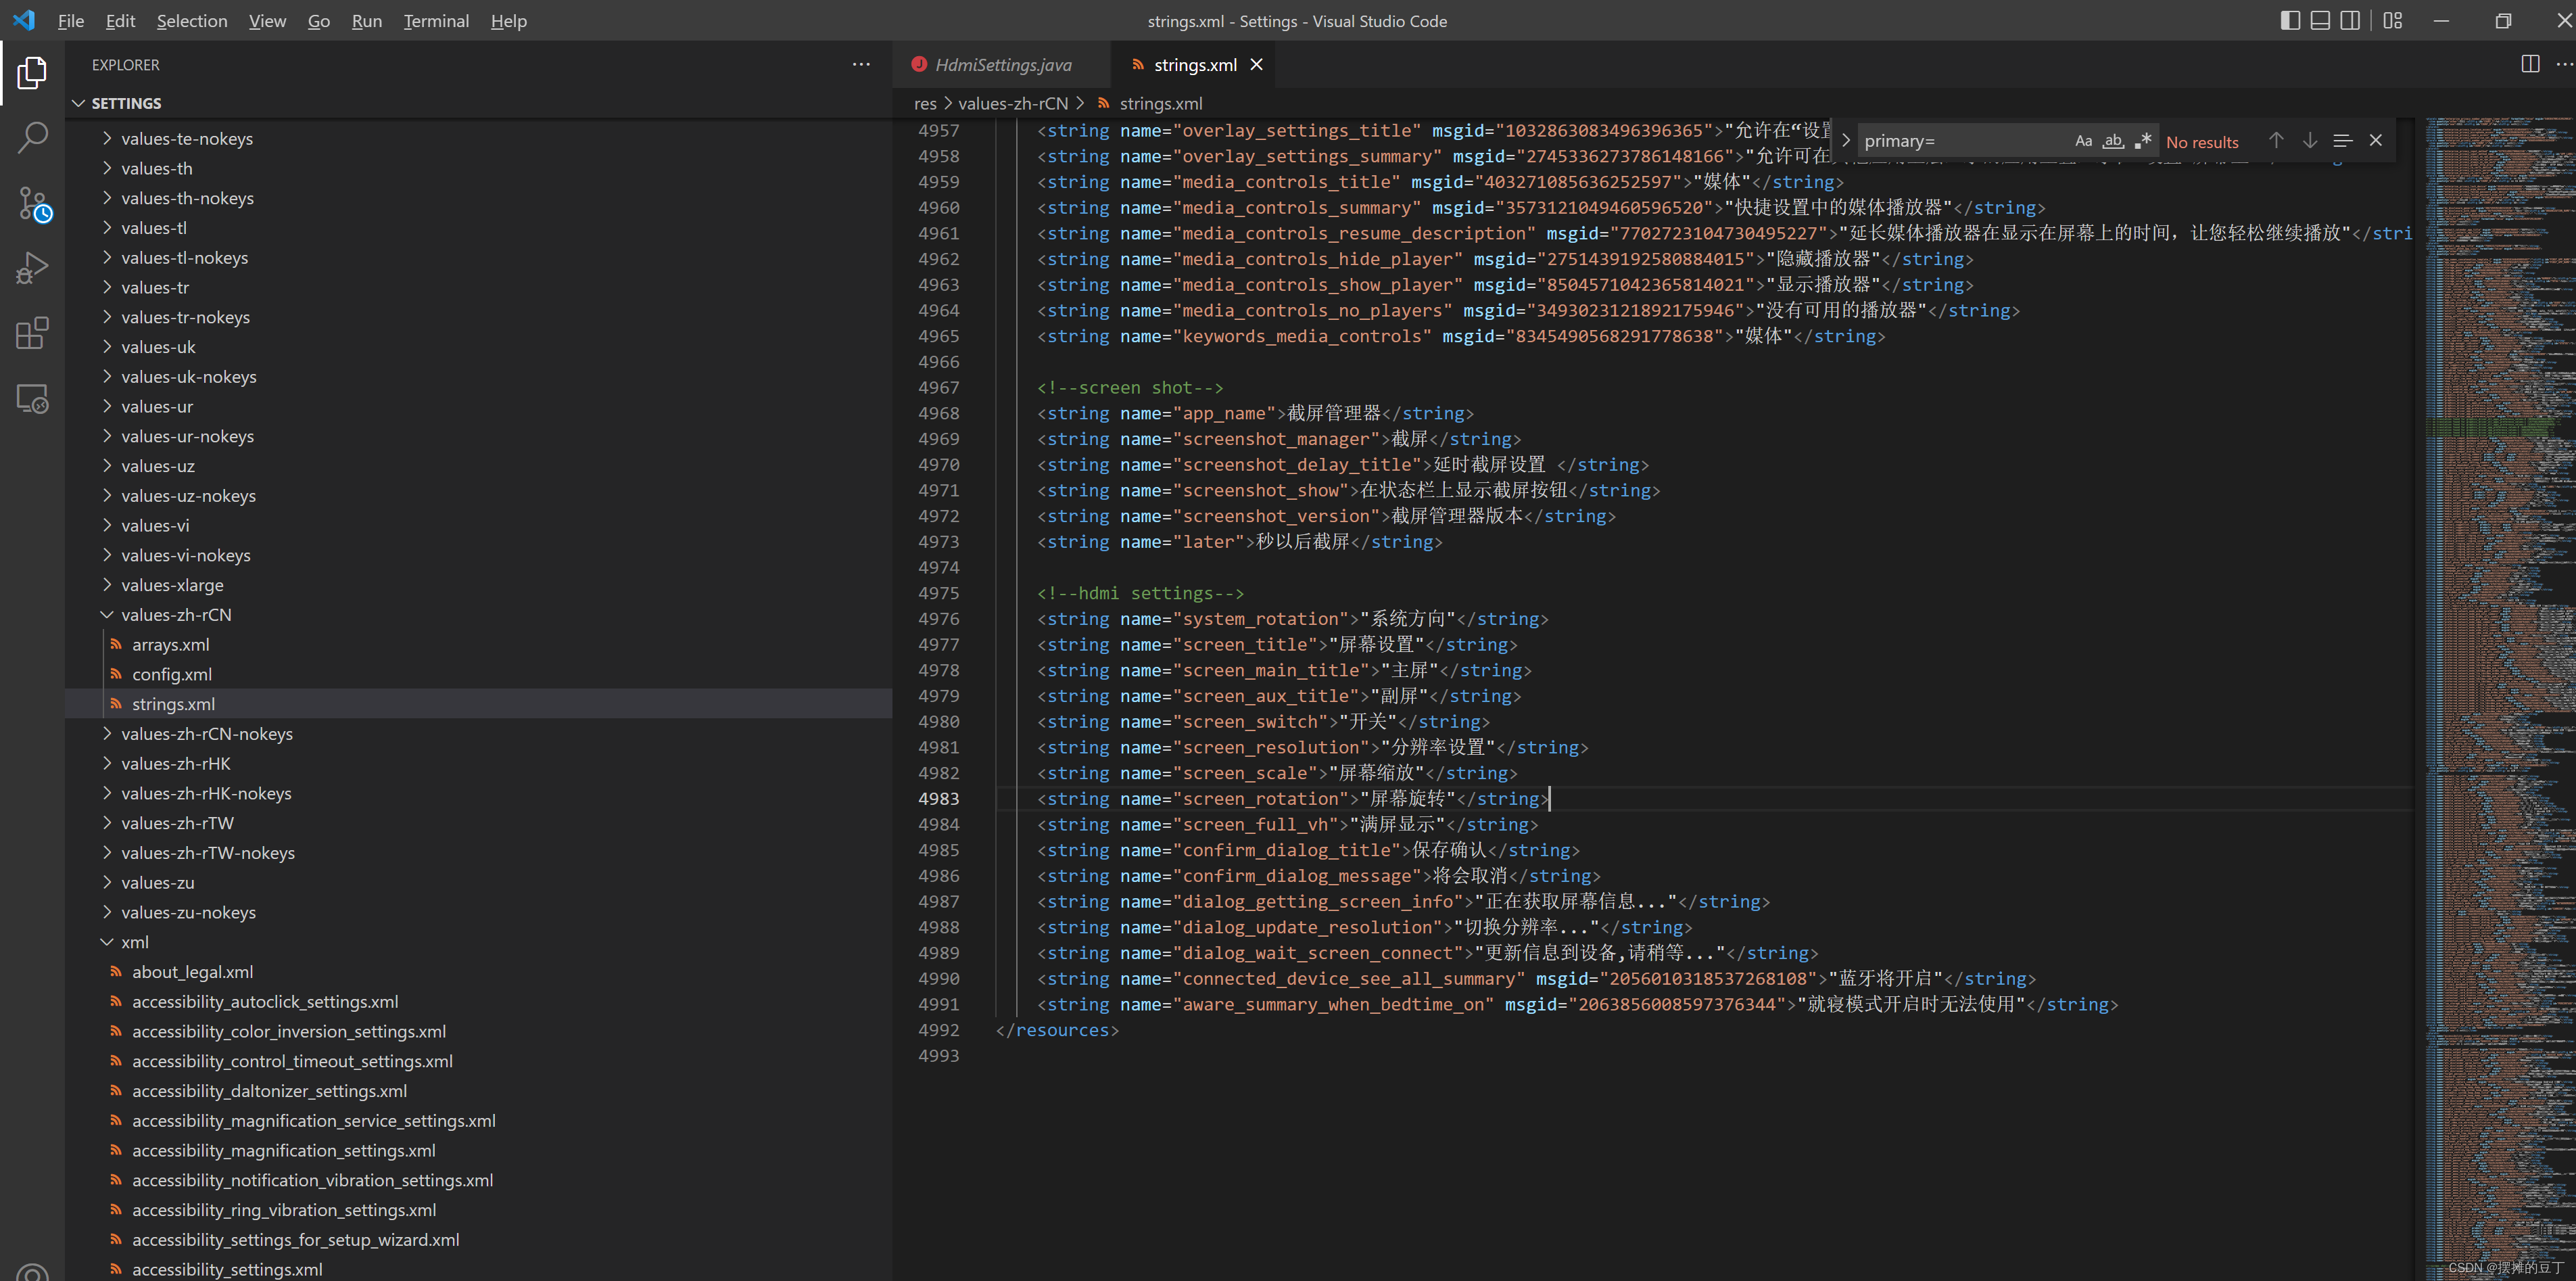This screenshot has height=1281, width=2576.
Task: Open the Selection menu
Action: pyautogui.click(x=192, y=21)
